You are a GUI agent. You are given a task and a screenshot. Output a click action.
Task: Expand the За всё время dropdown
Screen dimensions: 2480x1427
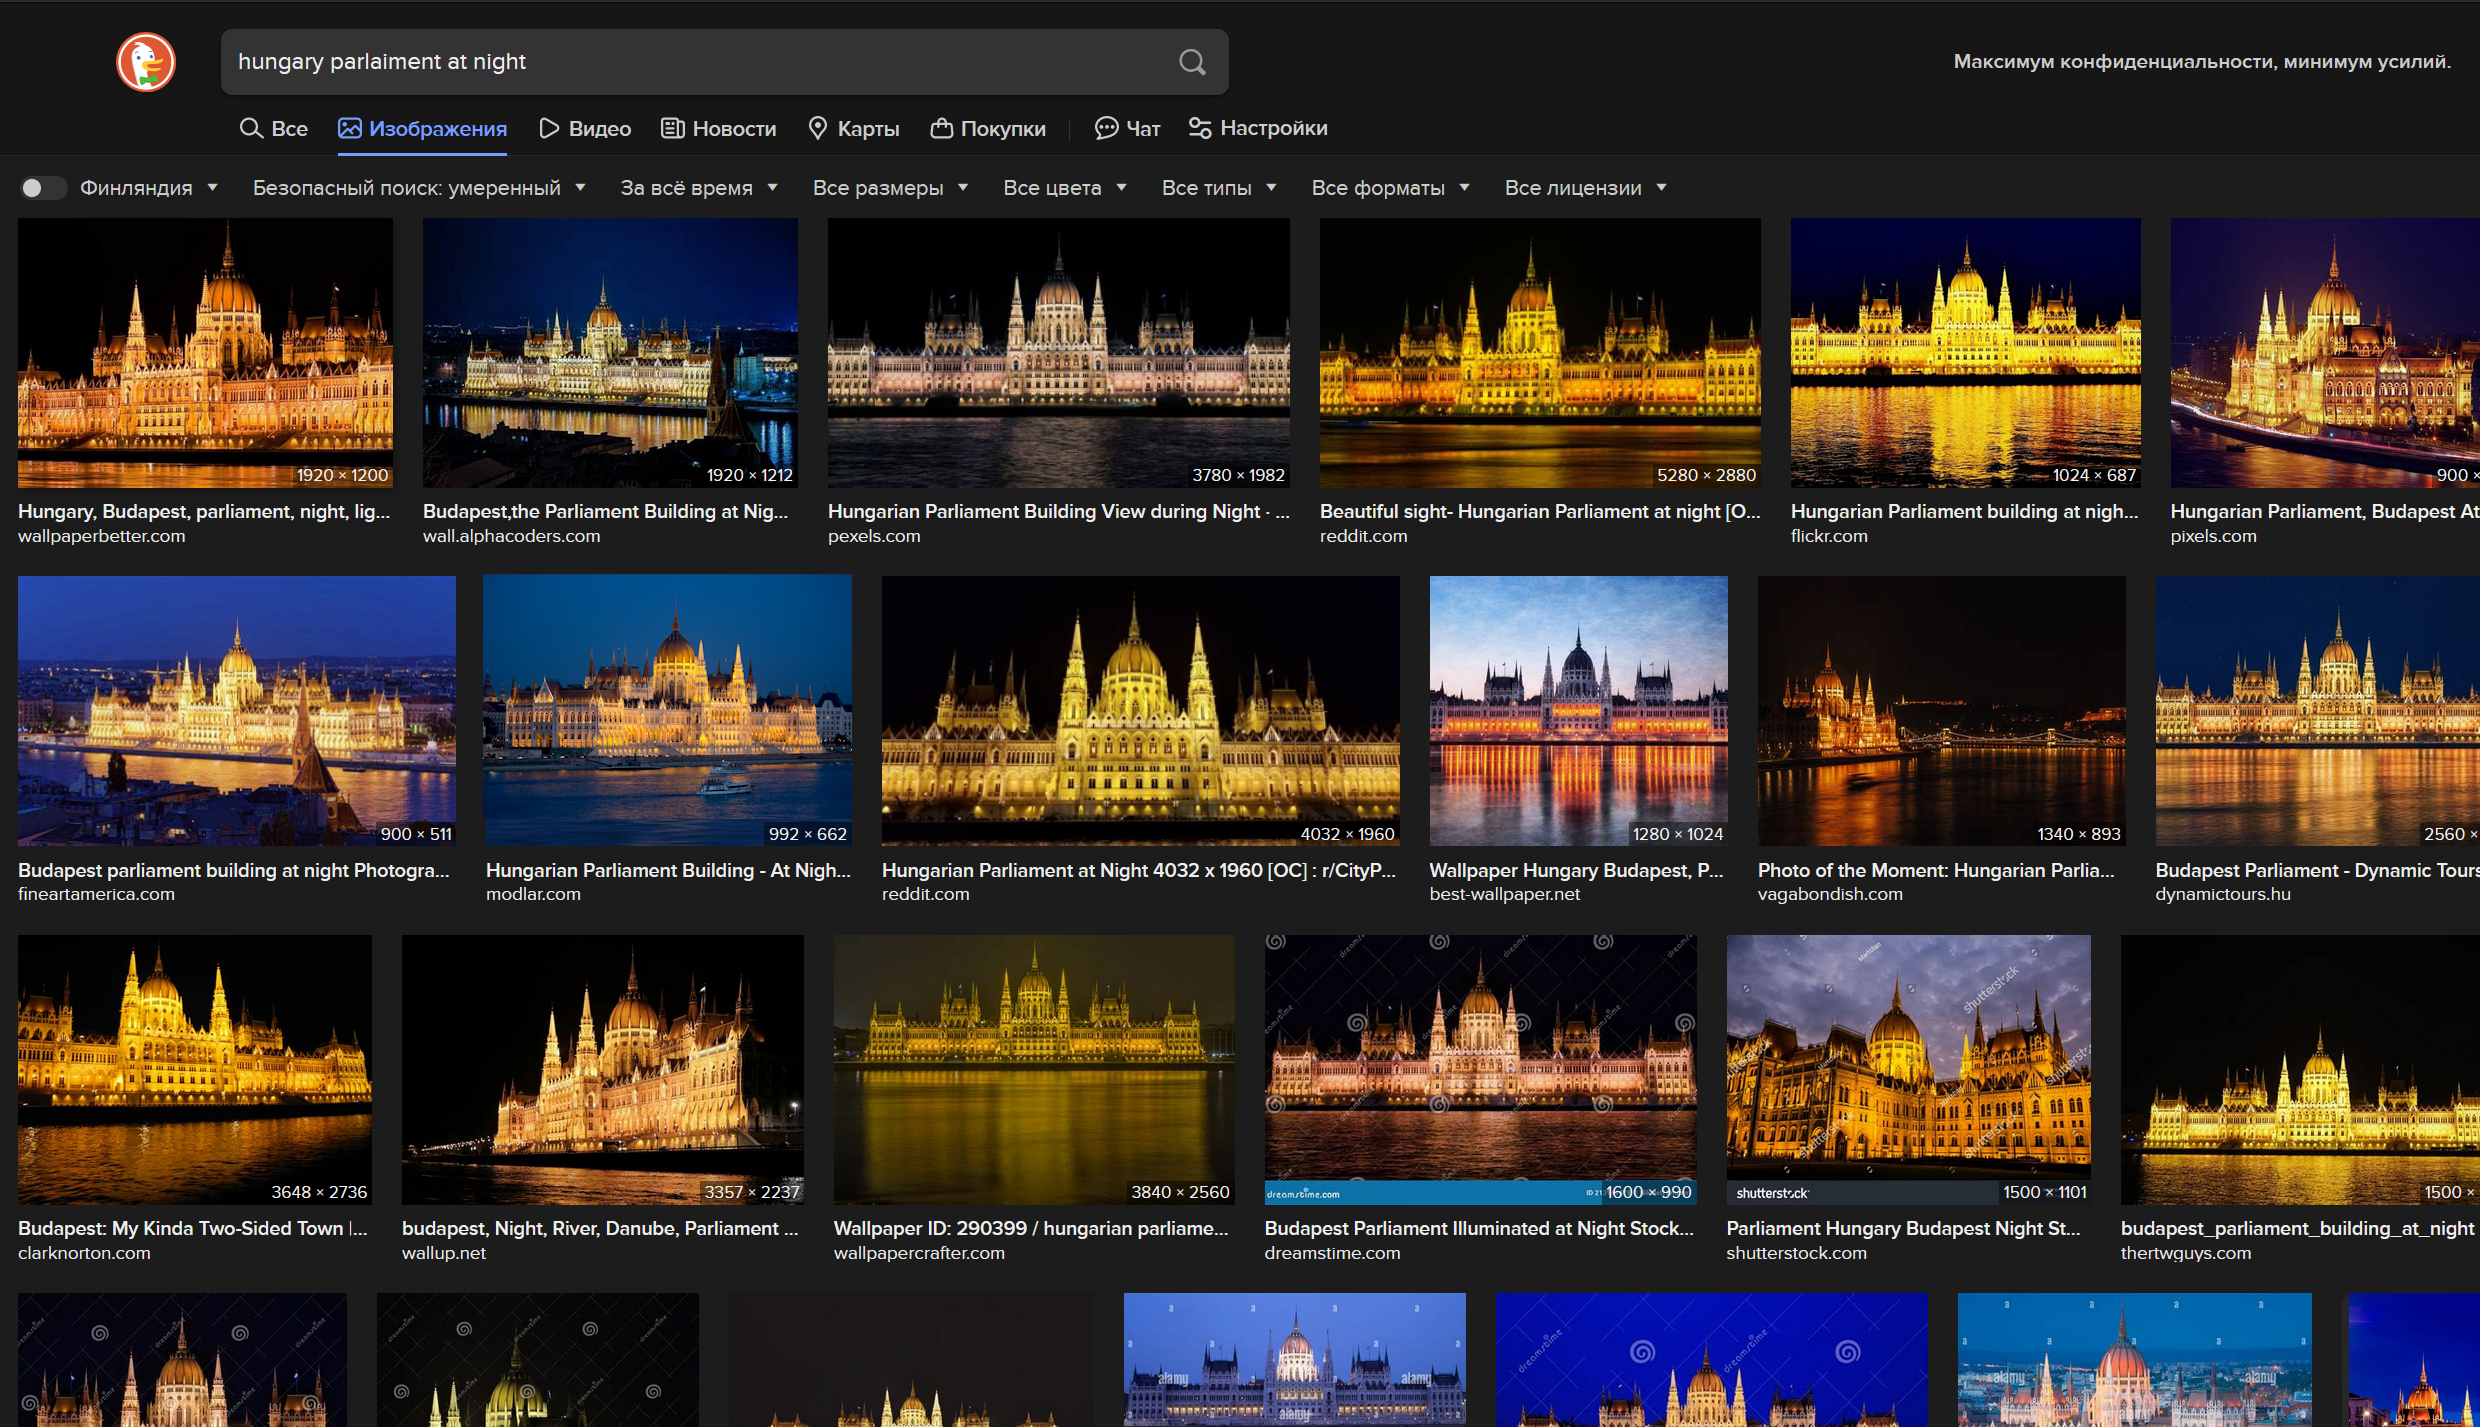coord(699,188)
